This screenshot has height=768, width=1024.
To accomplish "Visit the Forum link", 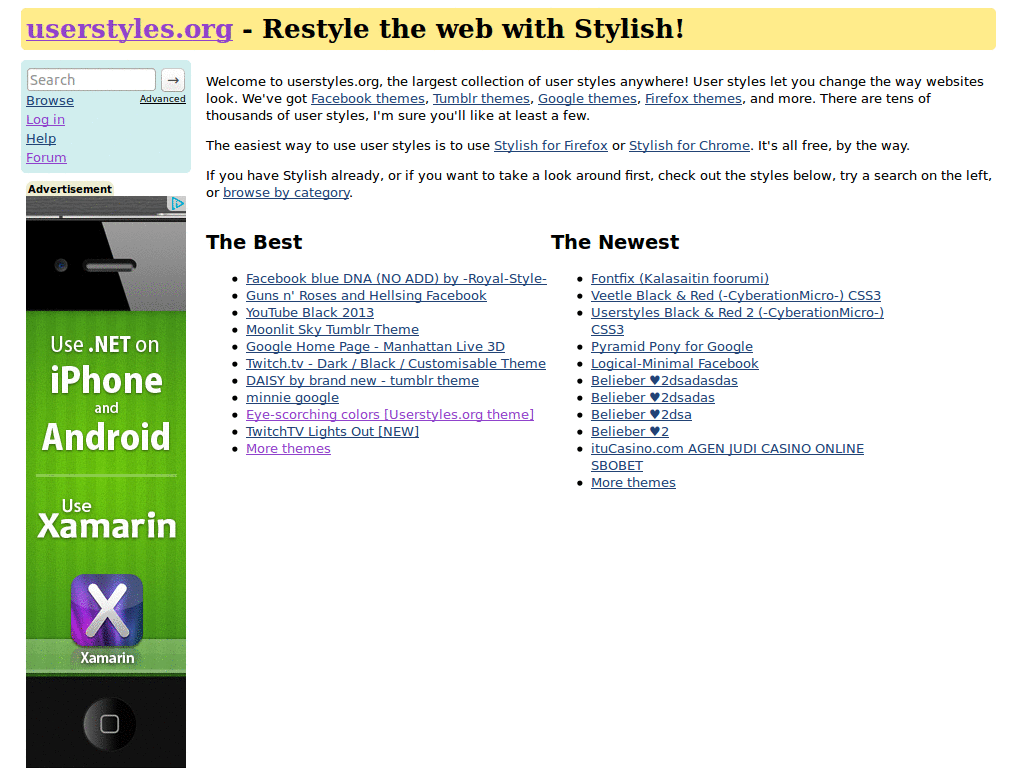I will (46, 157).
